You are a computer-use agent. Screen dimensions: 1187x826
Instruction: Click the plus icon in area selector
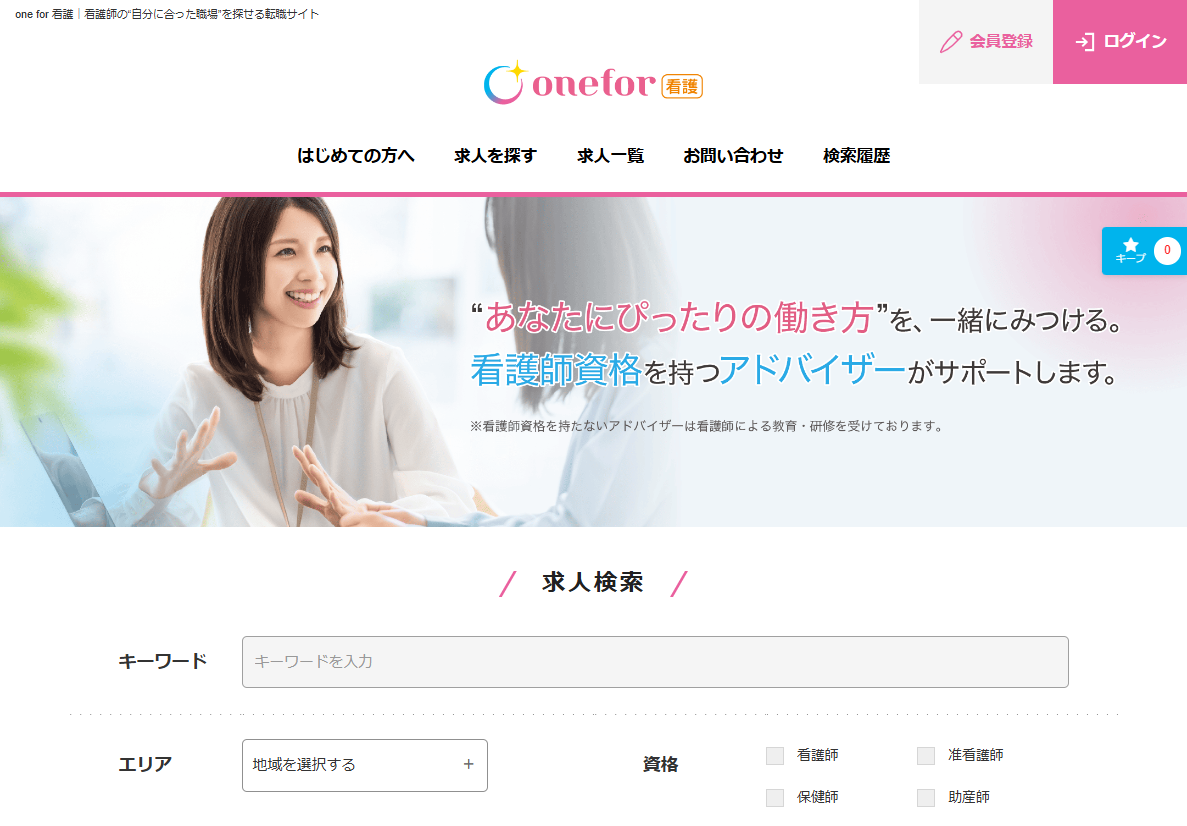coord(469,764)
